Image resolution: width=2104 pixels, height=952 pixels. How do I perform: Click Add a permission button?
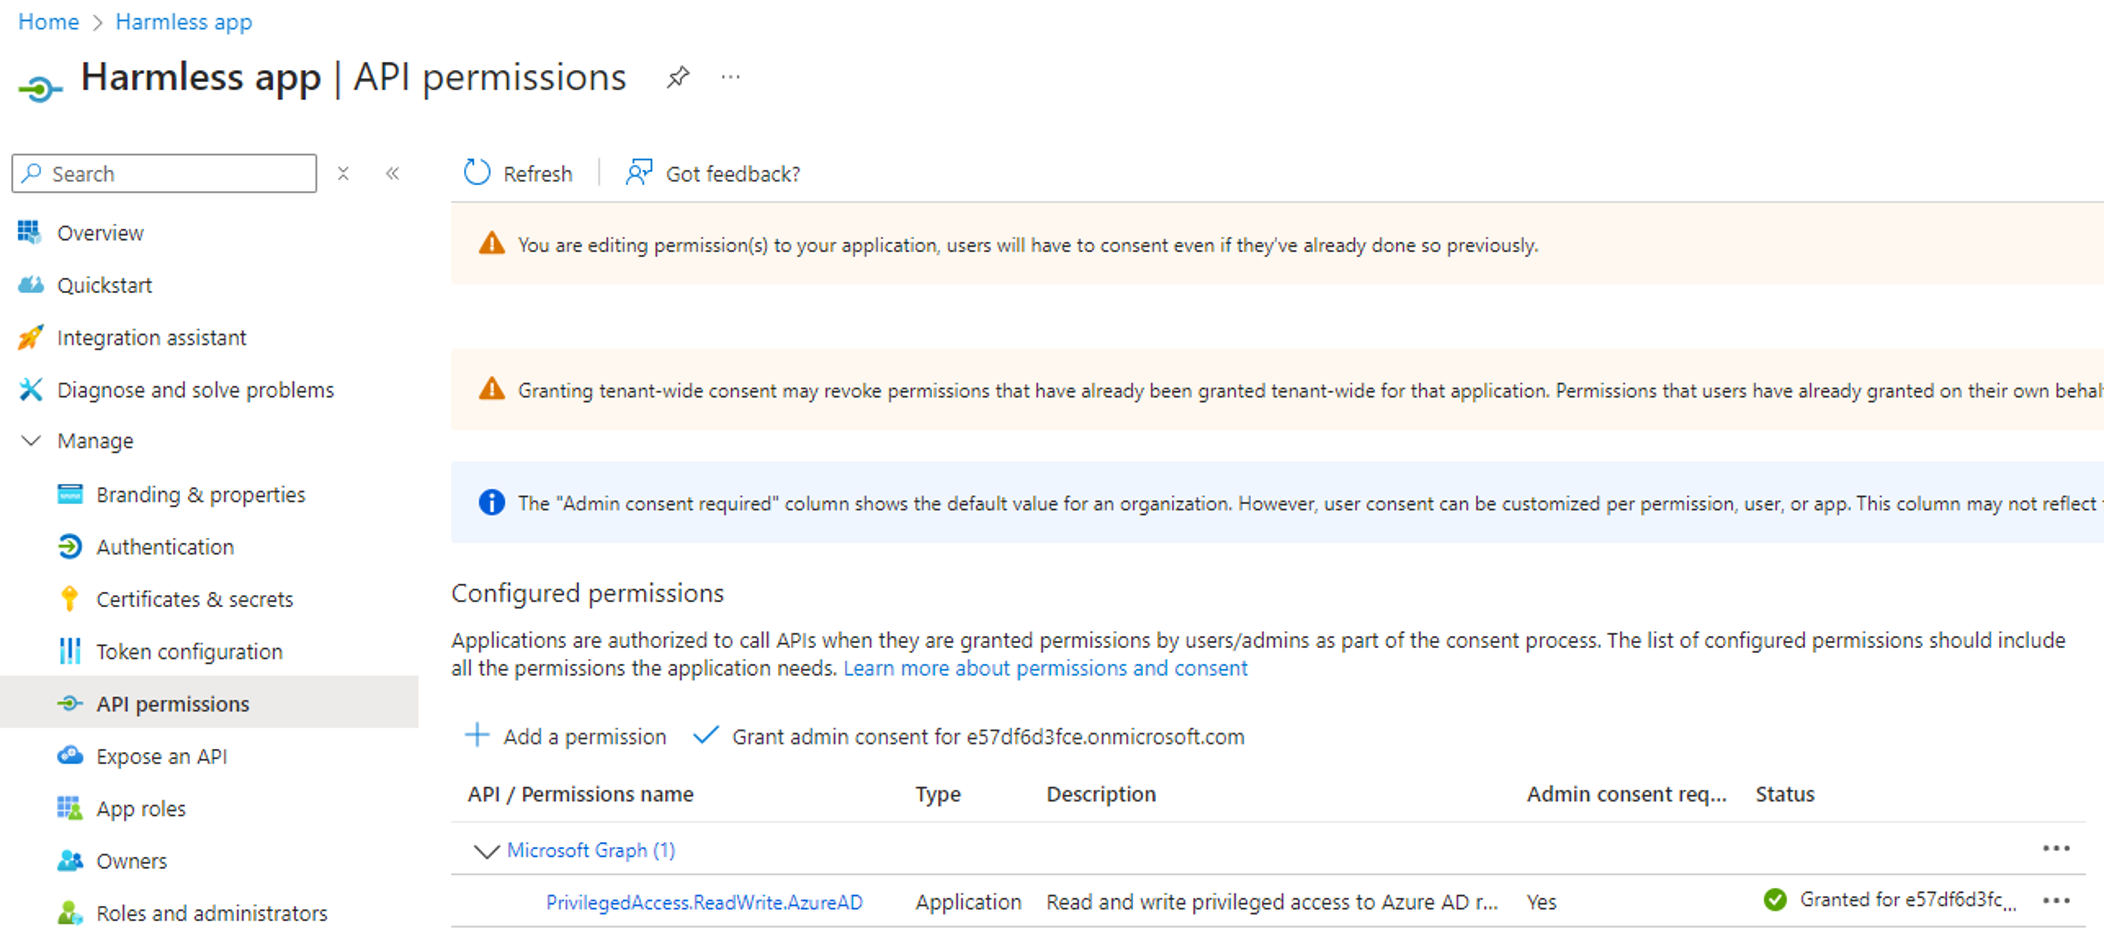point(565,736)
